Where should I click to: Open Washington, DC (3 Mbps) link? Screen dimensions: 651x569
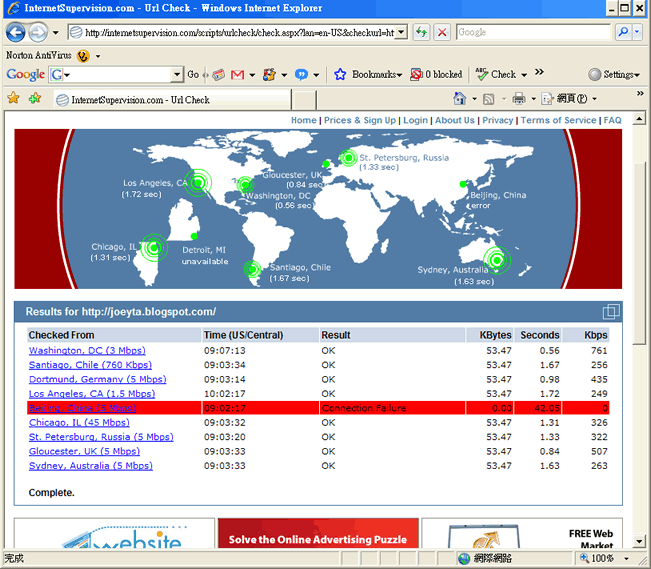tap(87, 351)
